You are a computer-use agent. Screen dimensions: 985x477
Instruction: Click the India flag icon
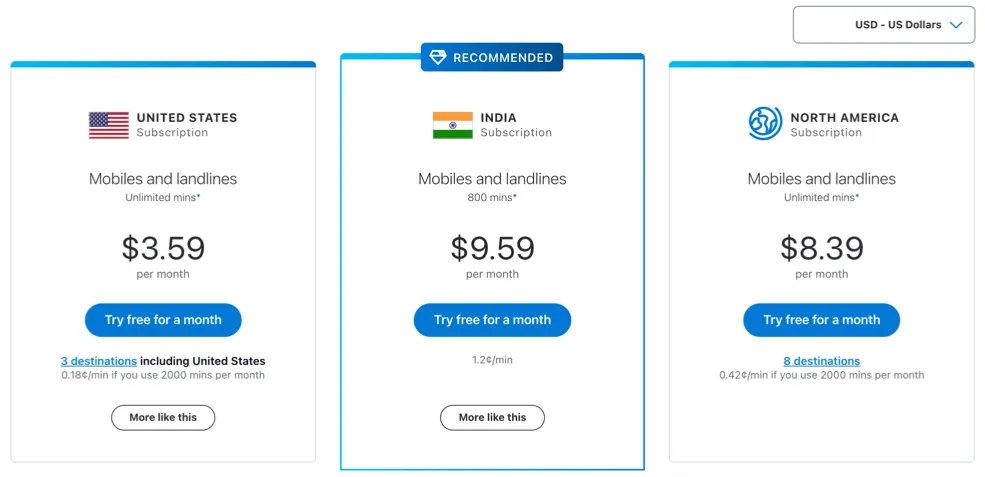click(452, 125)
